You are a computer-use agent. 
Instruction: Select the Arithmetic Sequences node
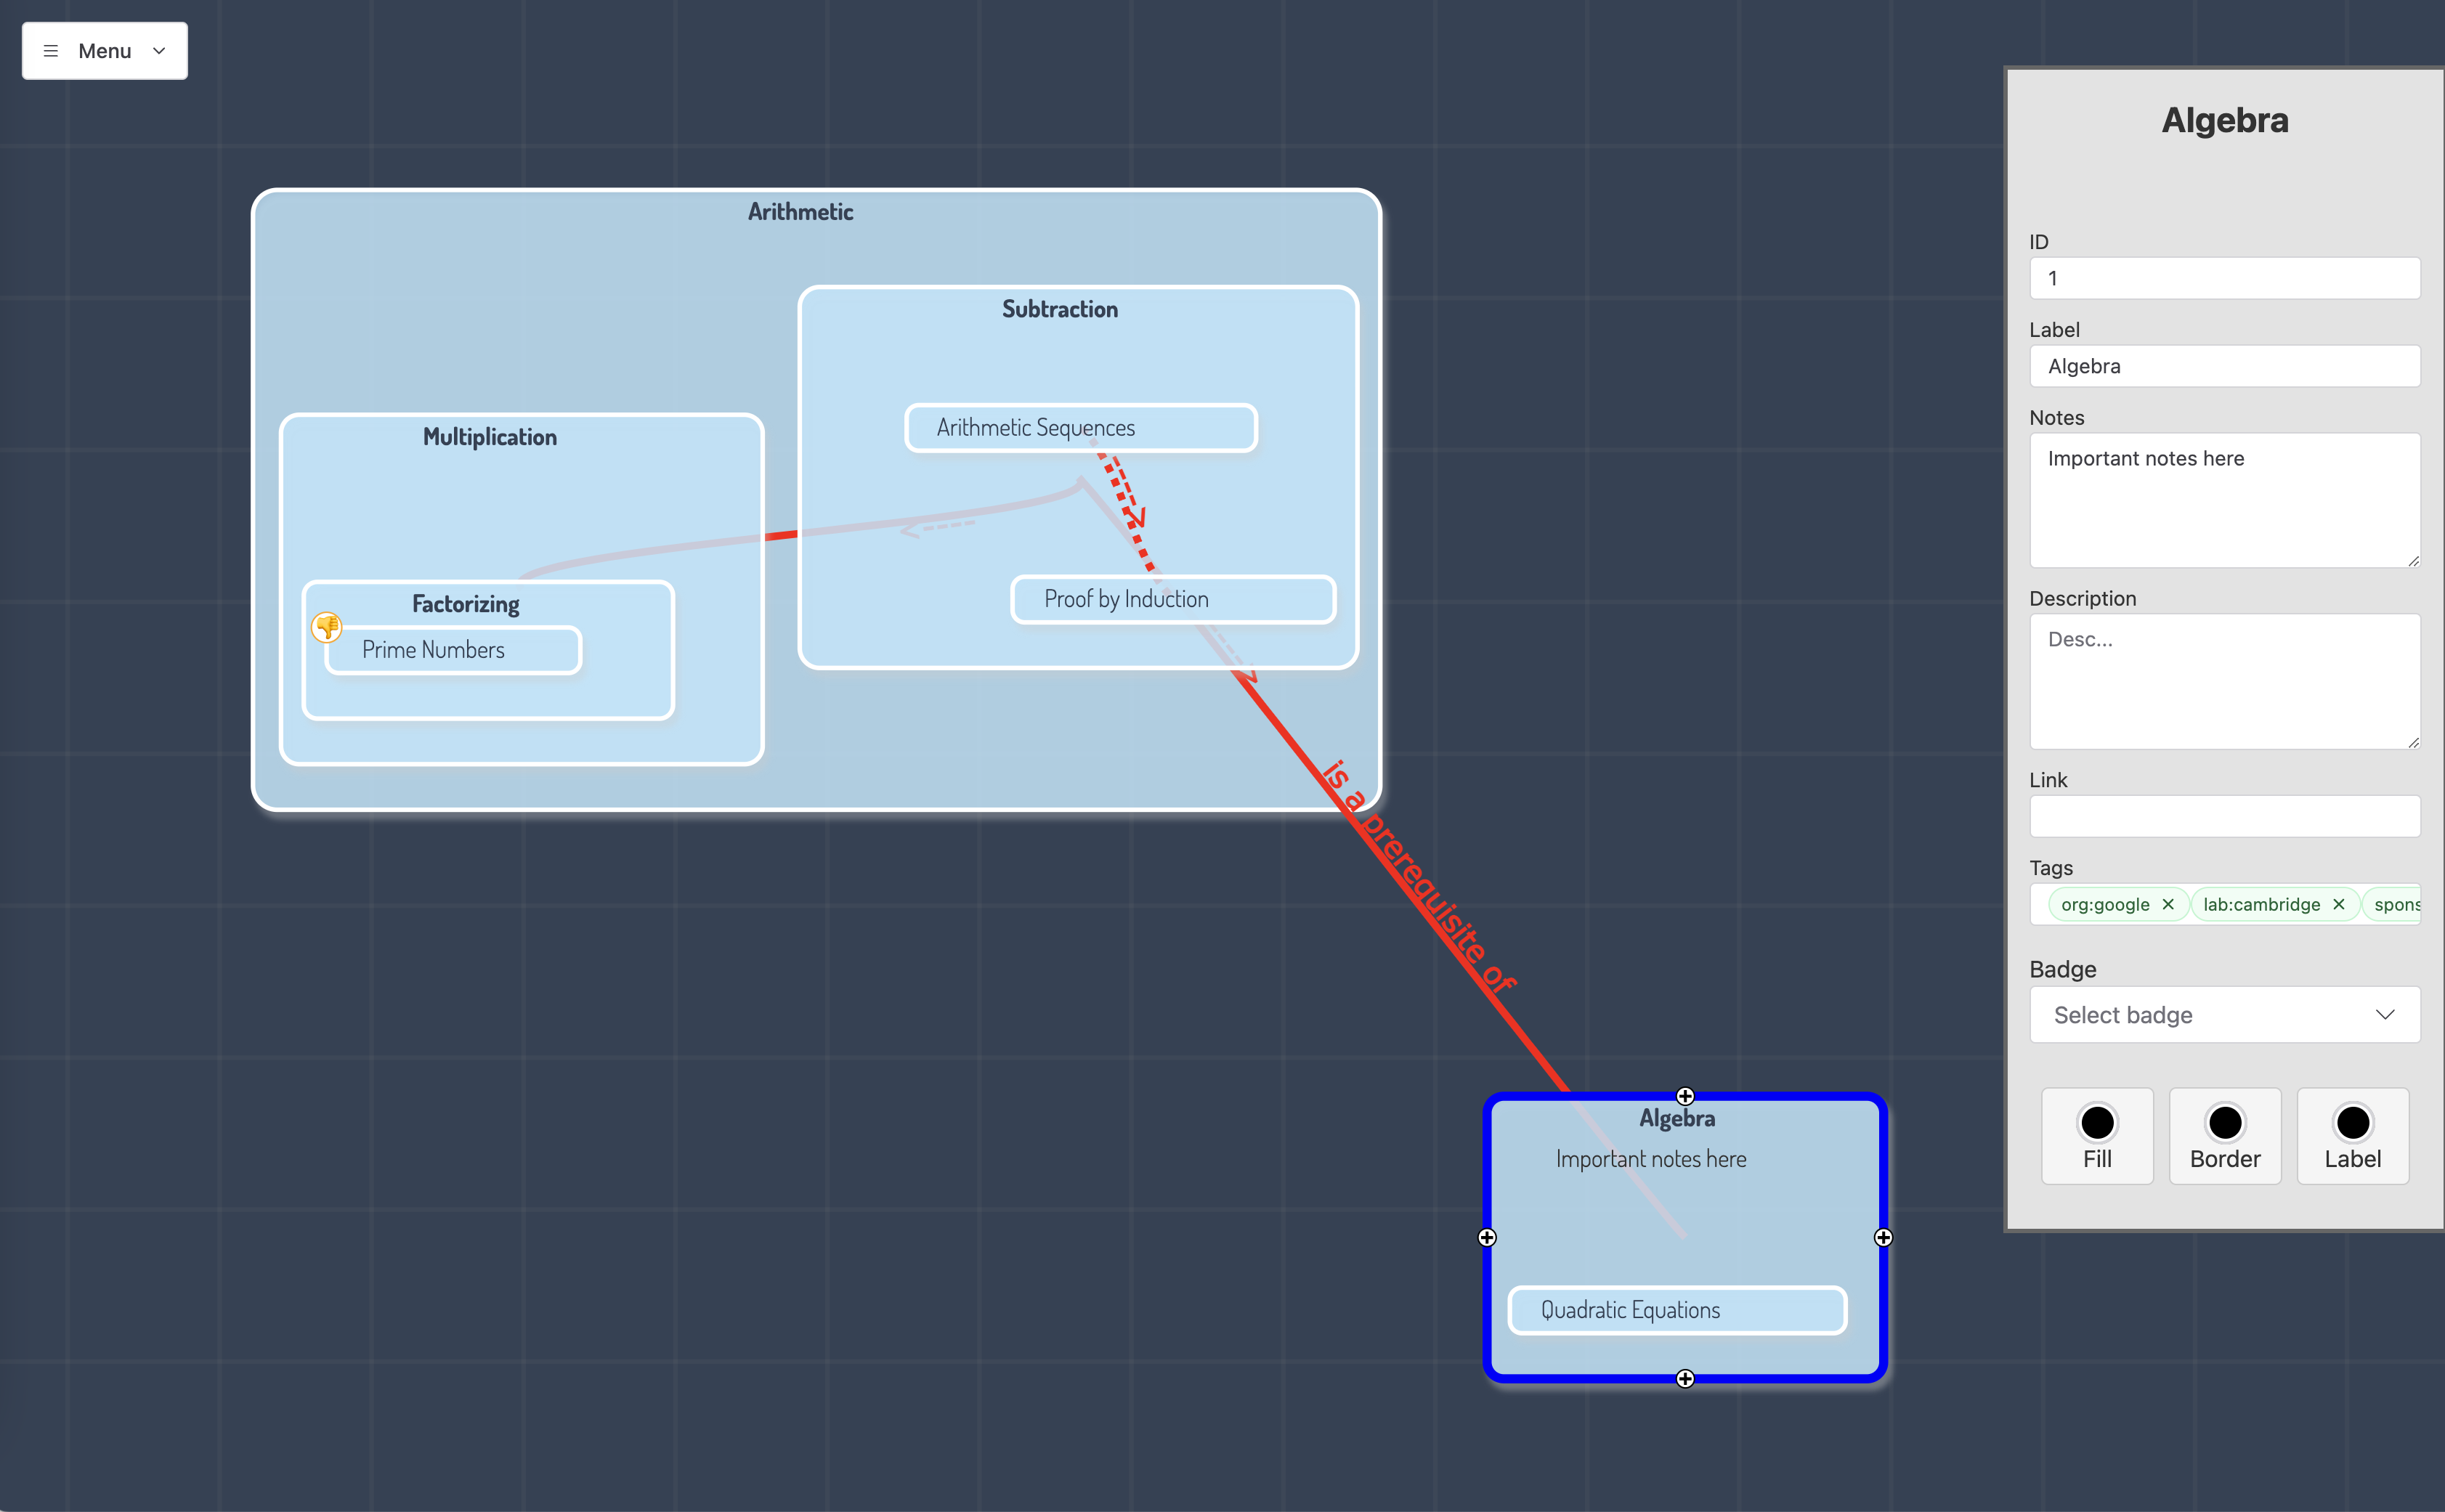(x=1080, y=428)
